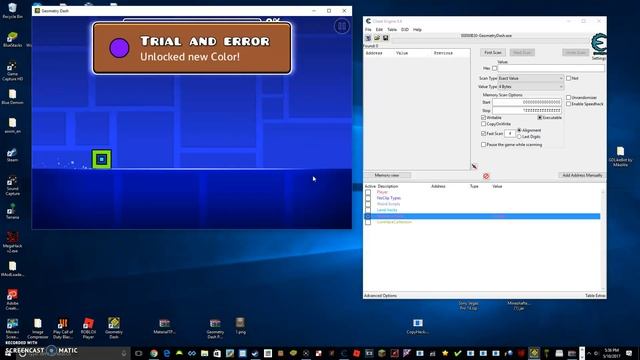Viewport: 640px width, 360px height.
Task: Open Geometry Dash desktop shortcut
Action: 114,328
